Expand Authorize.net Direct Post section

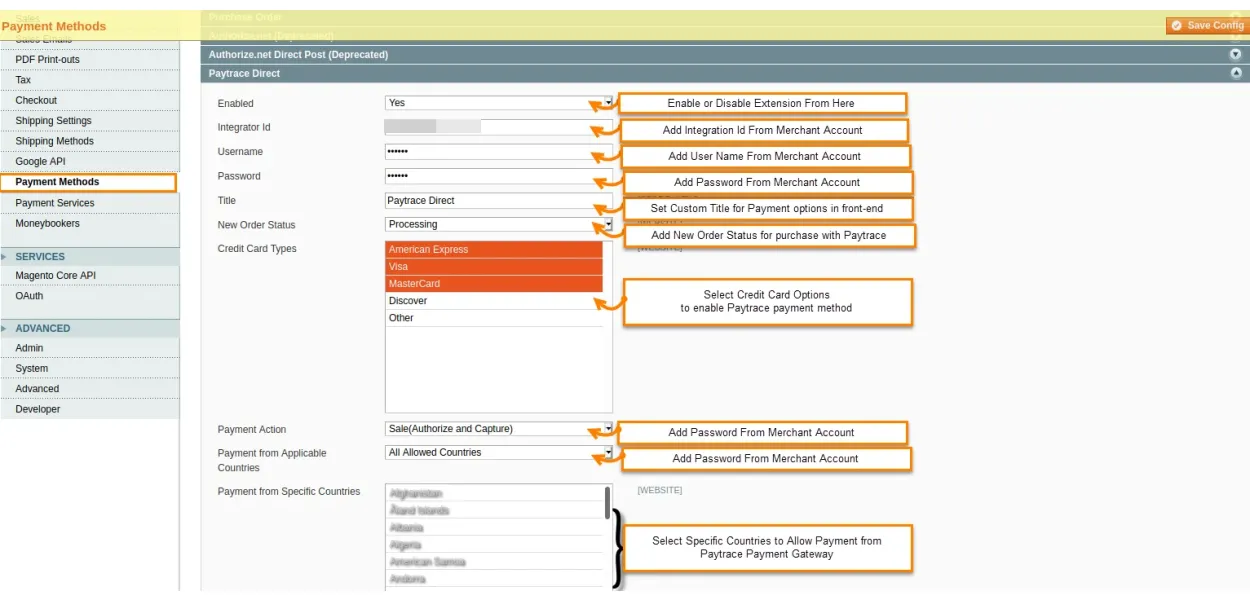coord(1235,55)
